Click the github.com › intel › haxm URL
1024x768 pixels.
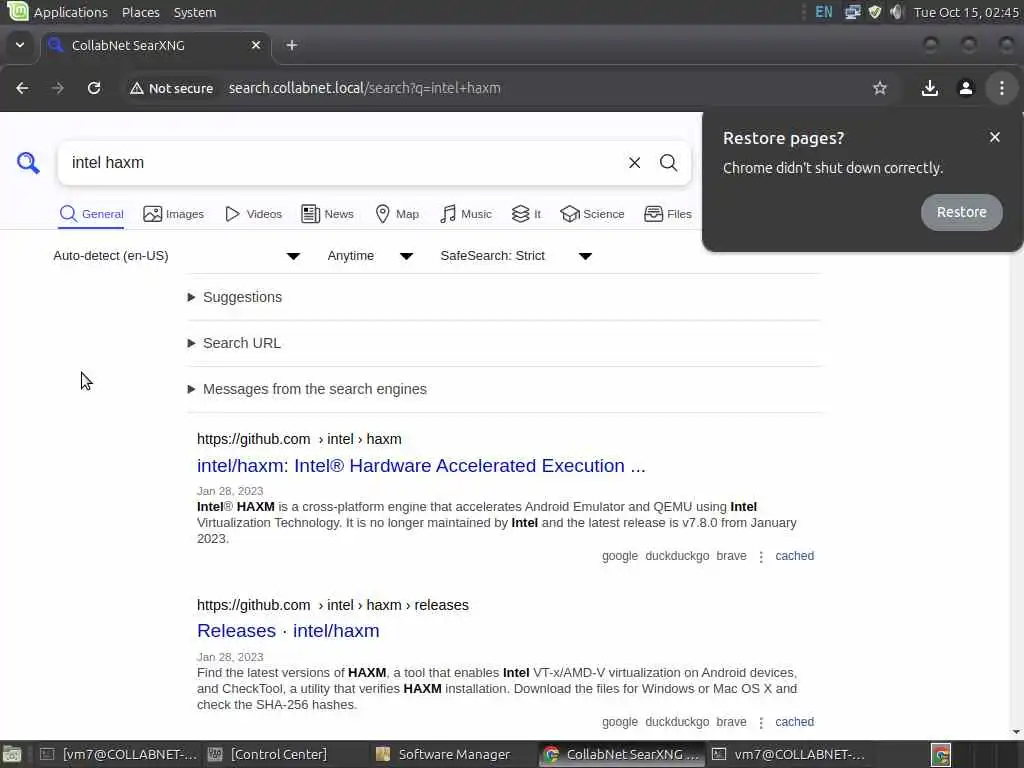click(299, 440)
